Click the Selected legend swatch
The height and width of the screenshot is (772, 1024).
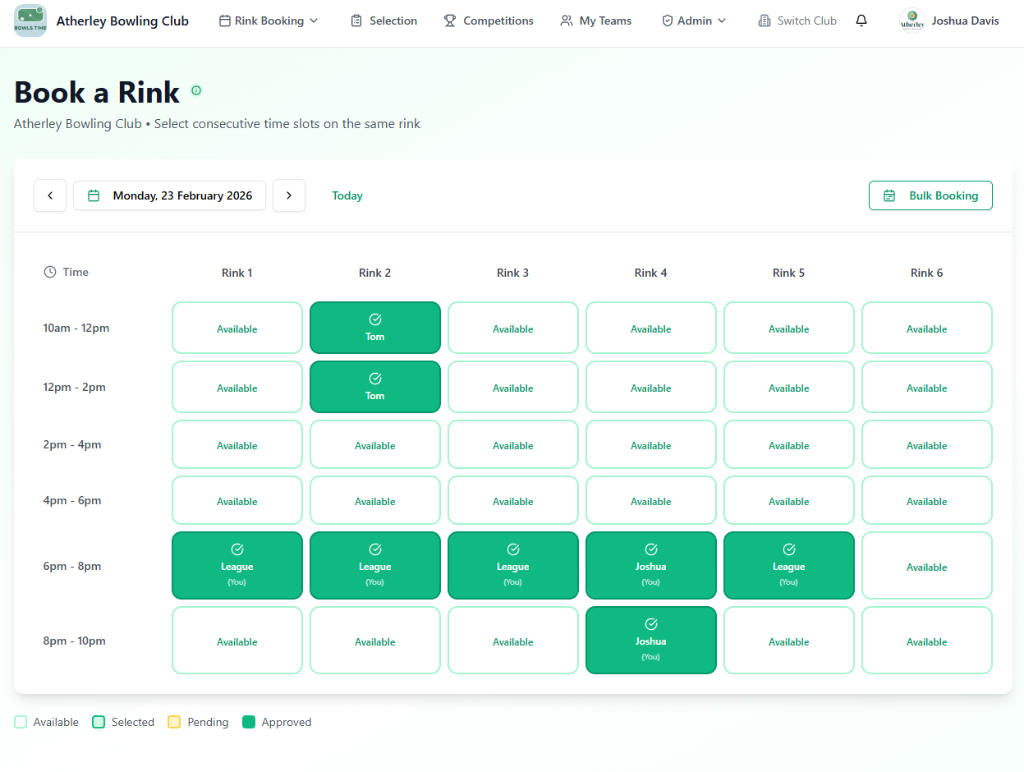99,722
